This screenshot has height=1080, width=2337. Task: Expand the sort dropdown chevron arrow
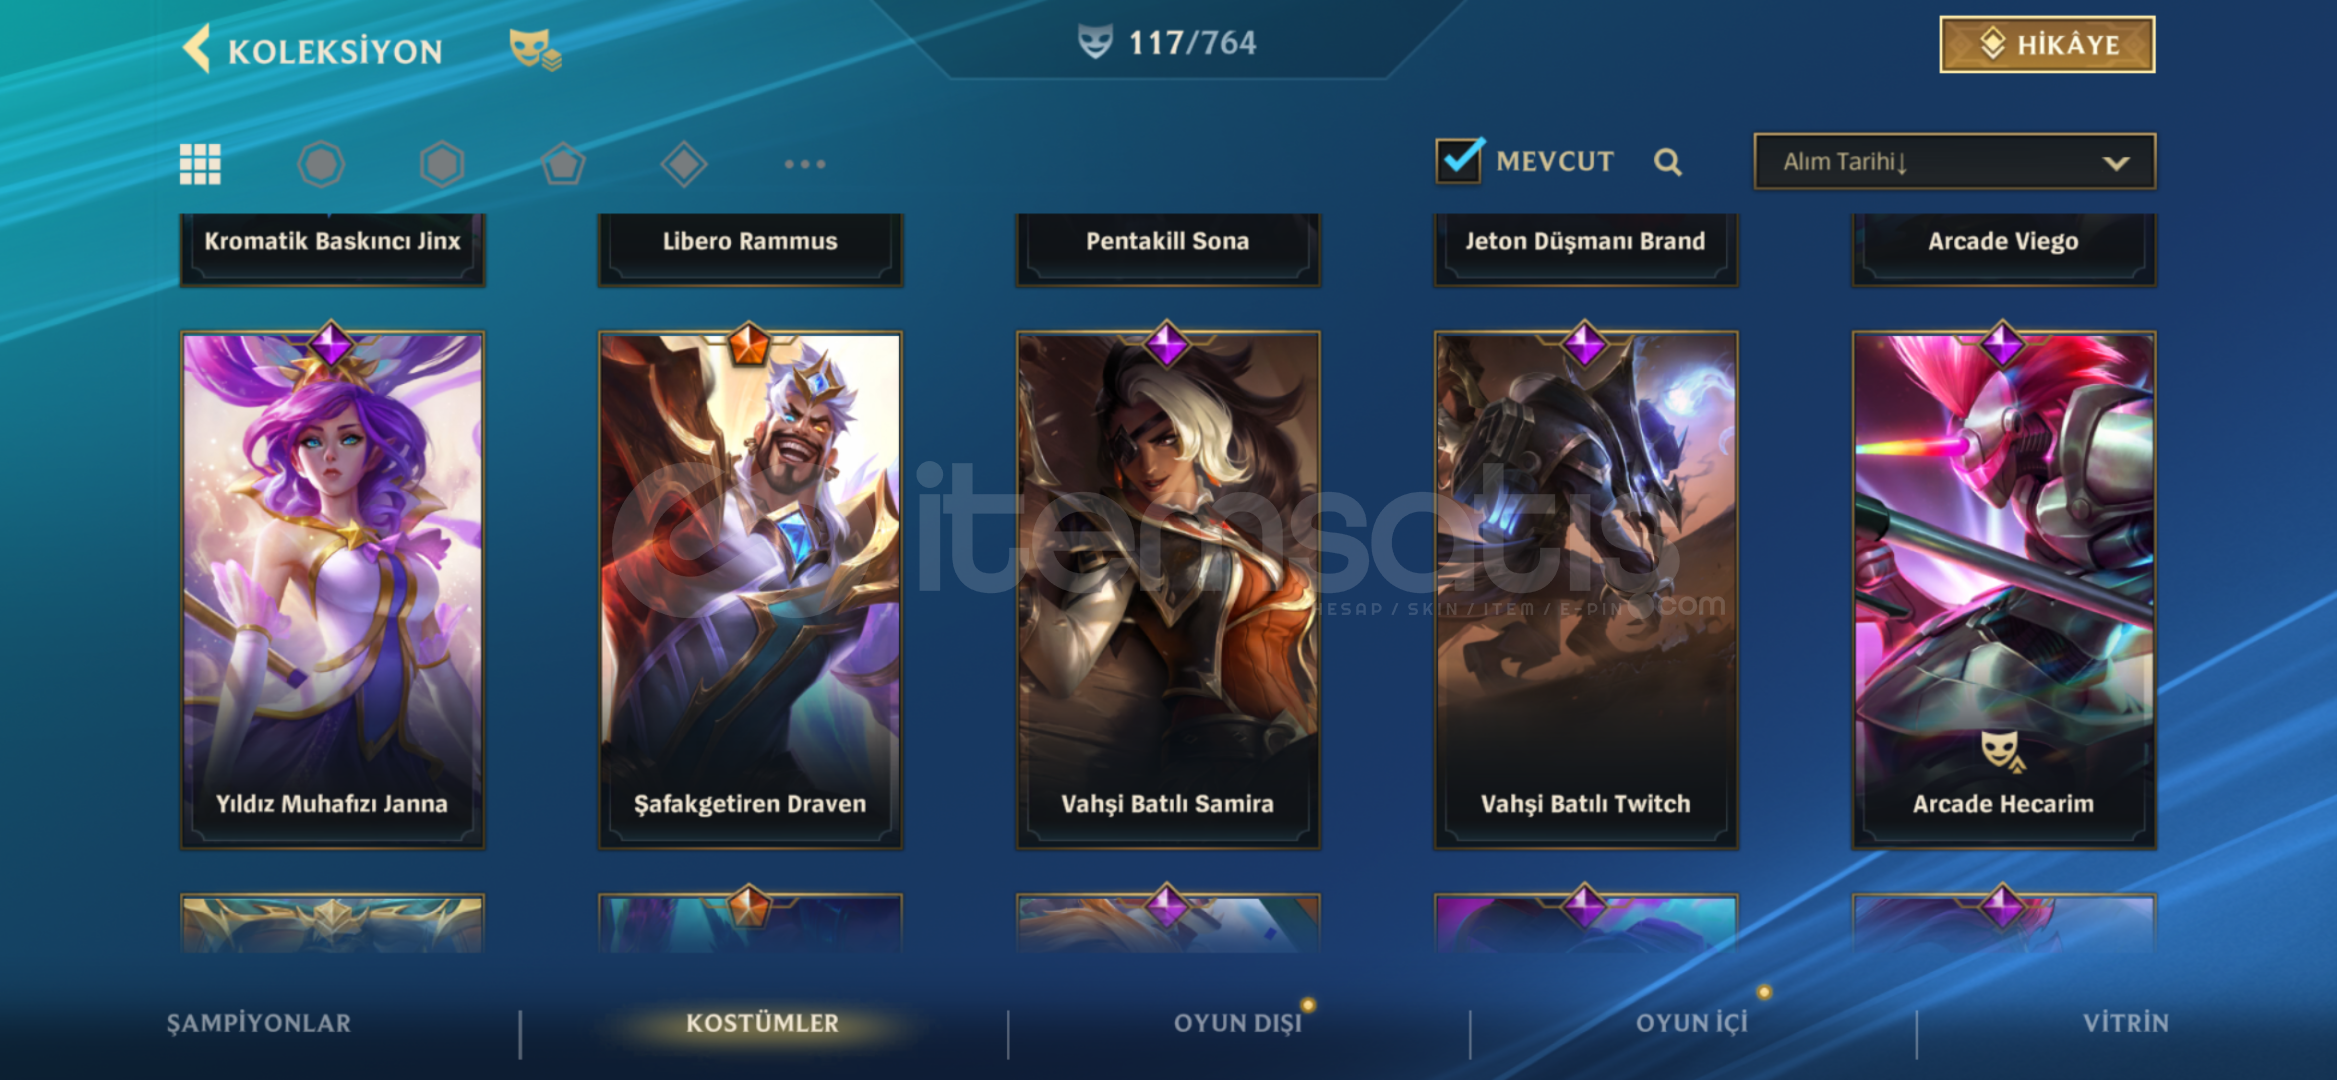(2116, 163)
